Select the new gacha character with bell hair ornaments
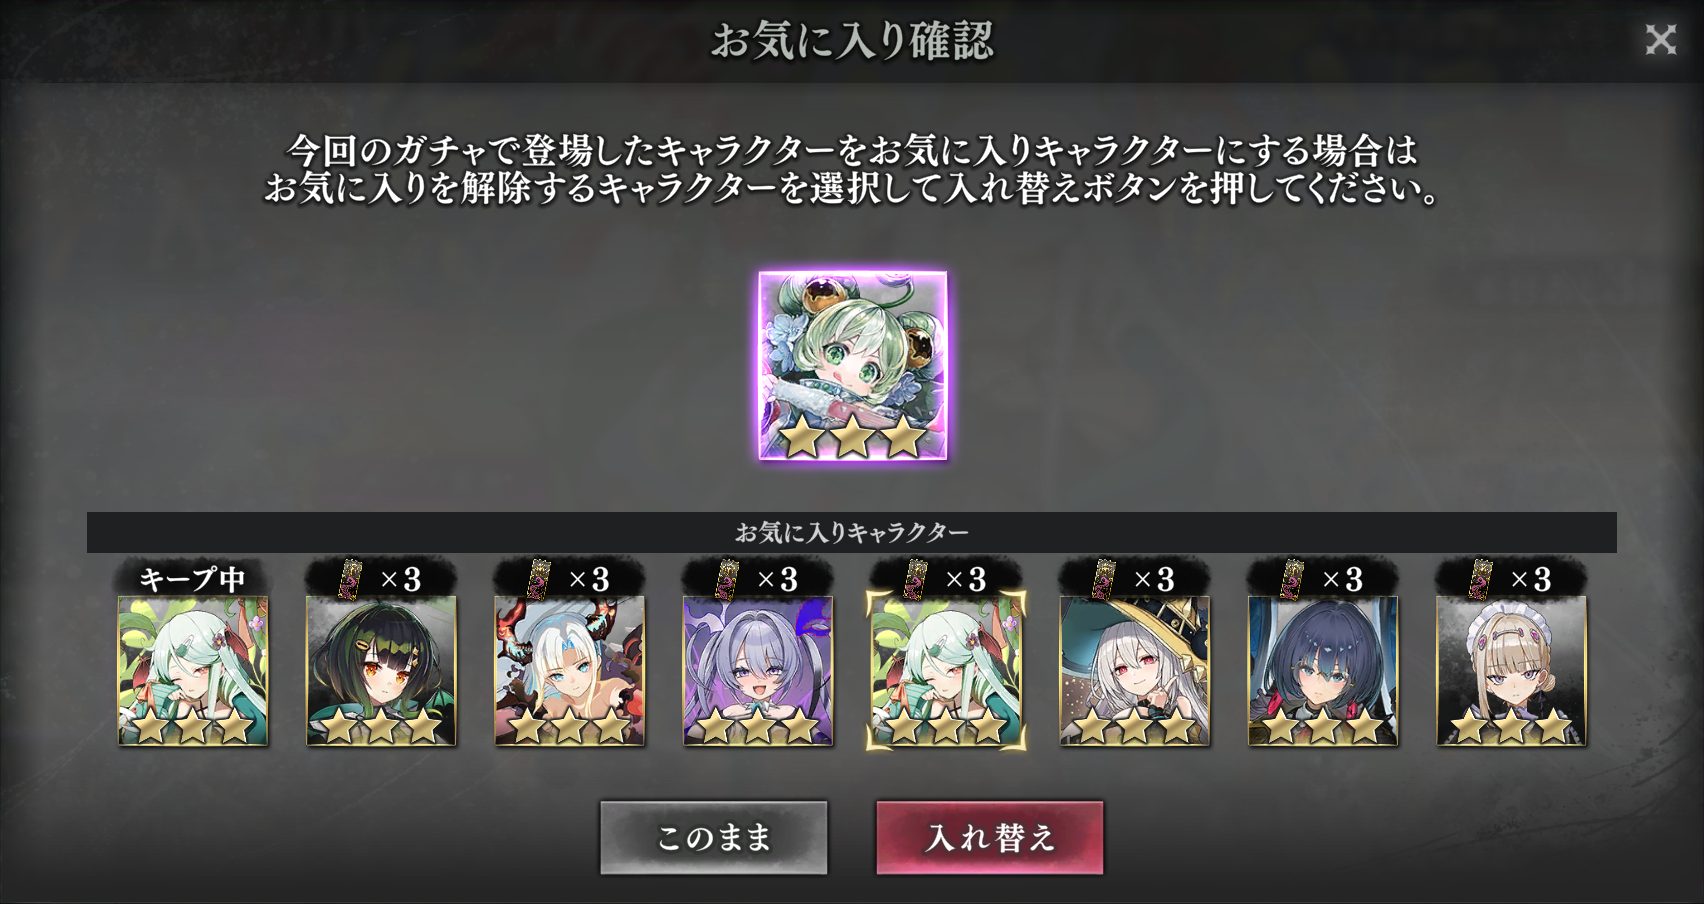 853,366
